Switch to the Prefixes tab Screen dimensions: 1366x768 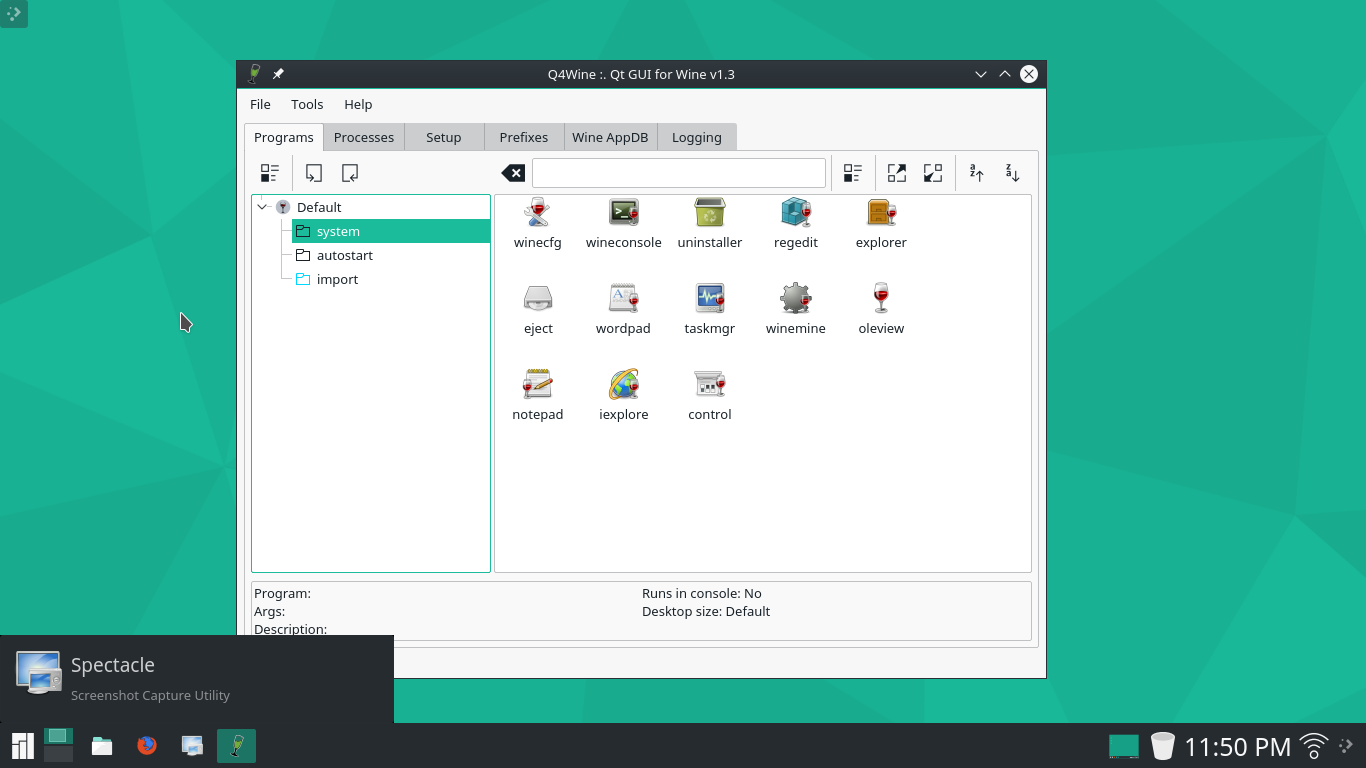(524, 137)
